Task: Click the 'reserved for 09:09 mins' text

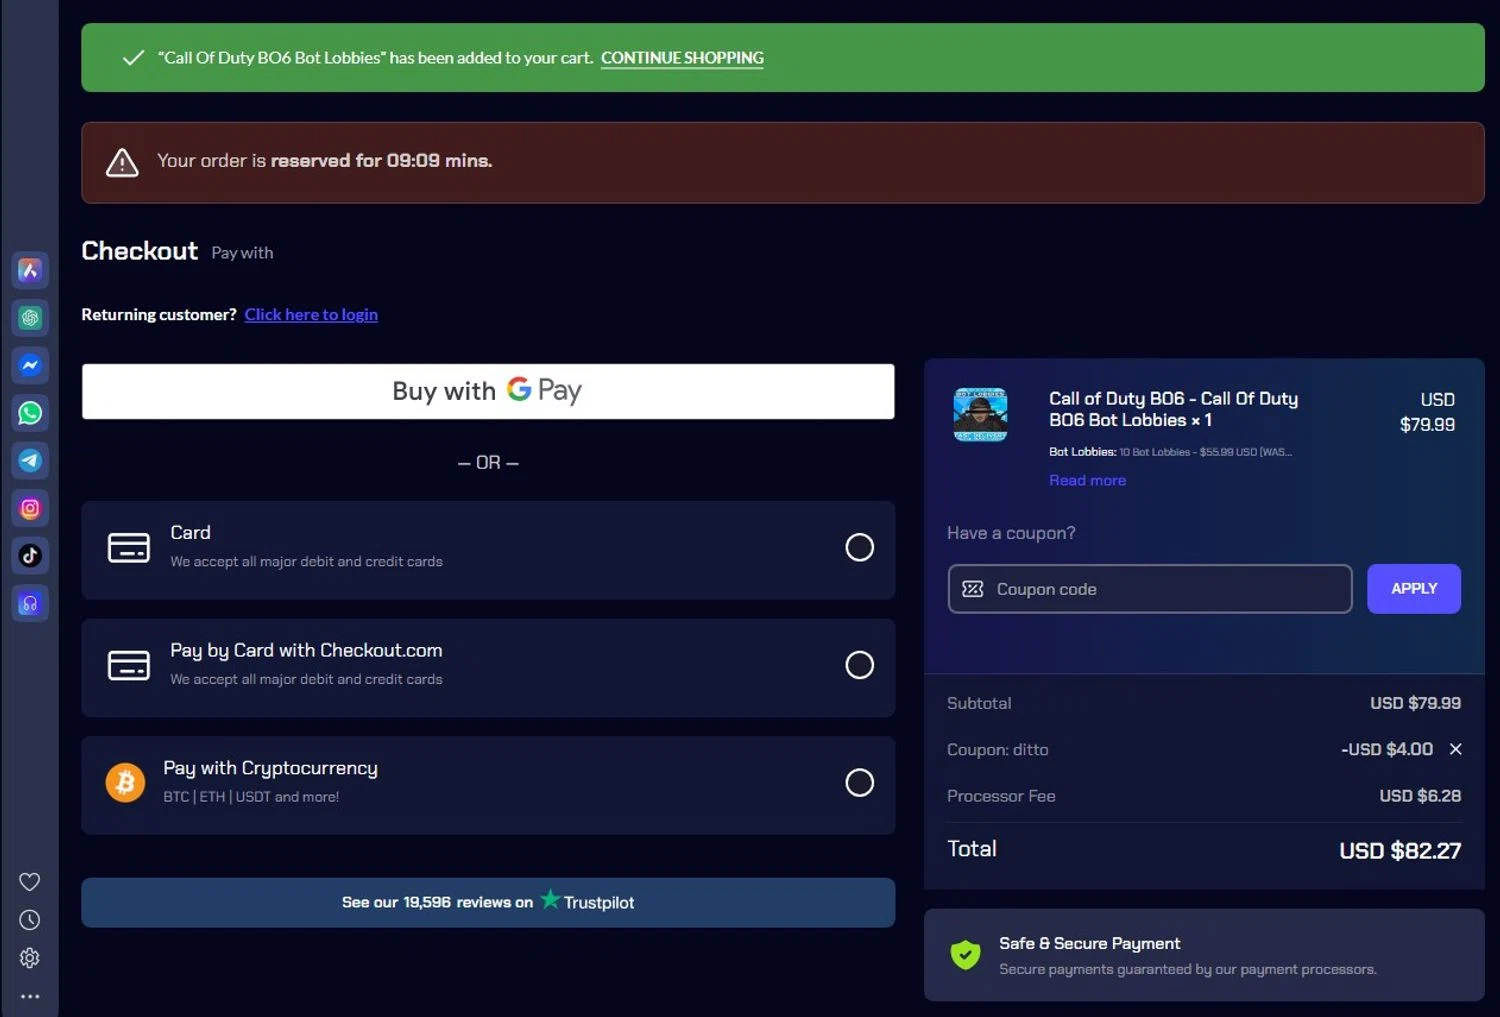Action: [381, 161]
